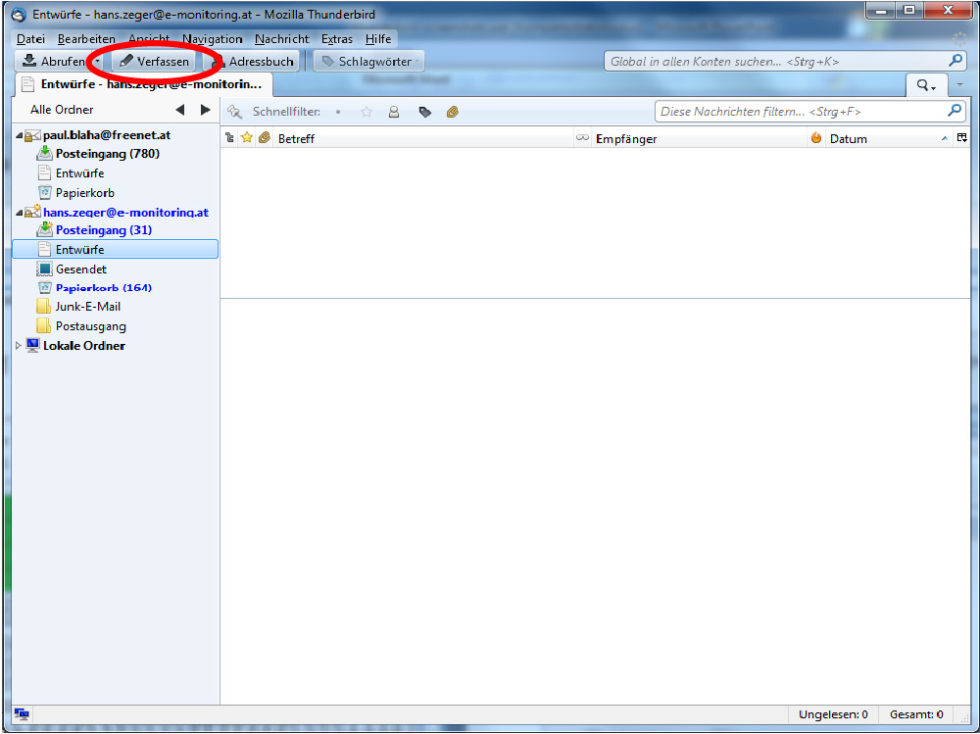Image resolution: width=980 pixels, height=734 pixels.
Task: Open the Bearbeiten menu
Action: coord(87,39)
